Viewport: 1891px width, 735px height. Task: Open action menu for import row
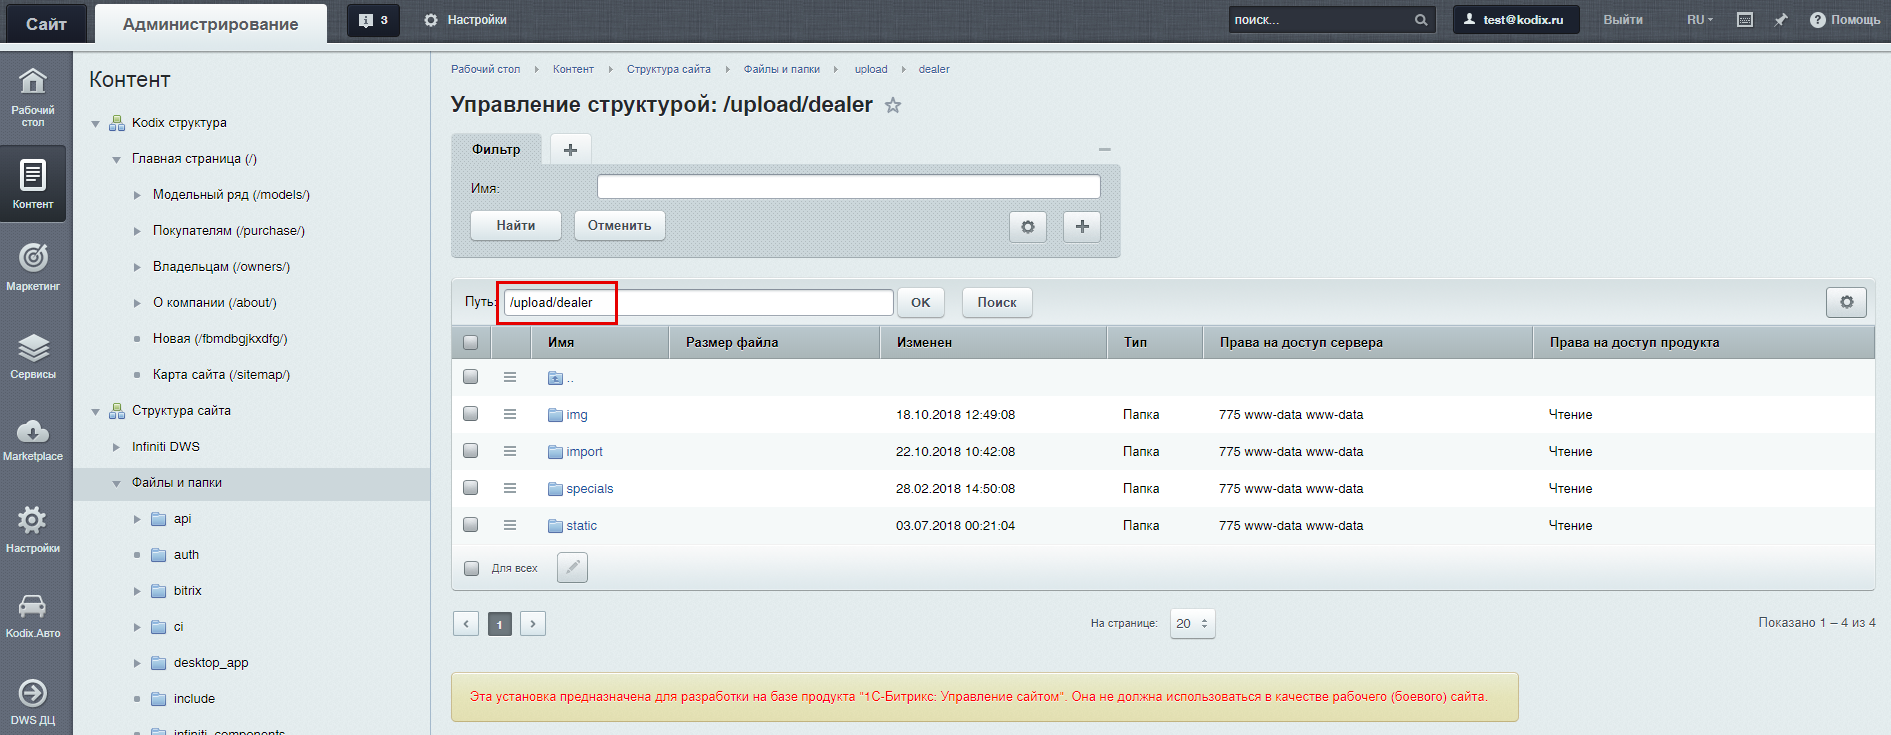click(x=510, y=451)
